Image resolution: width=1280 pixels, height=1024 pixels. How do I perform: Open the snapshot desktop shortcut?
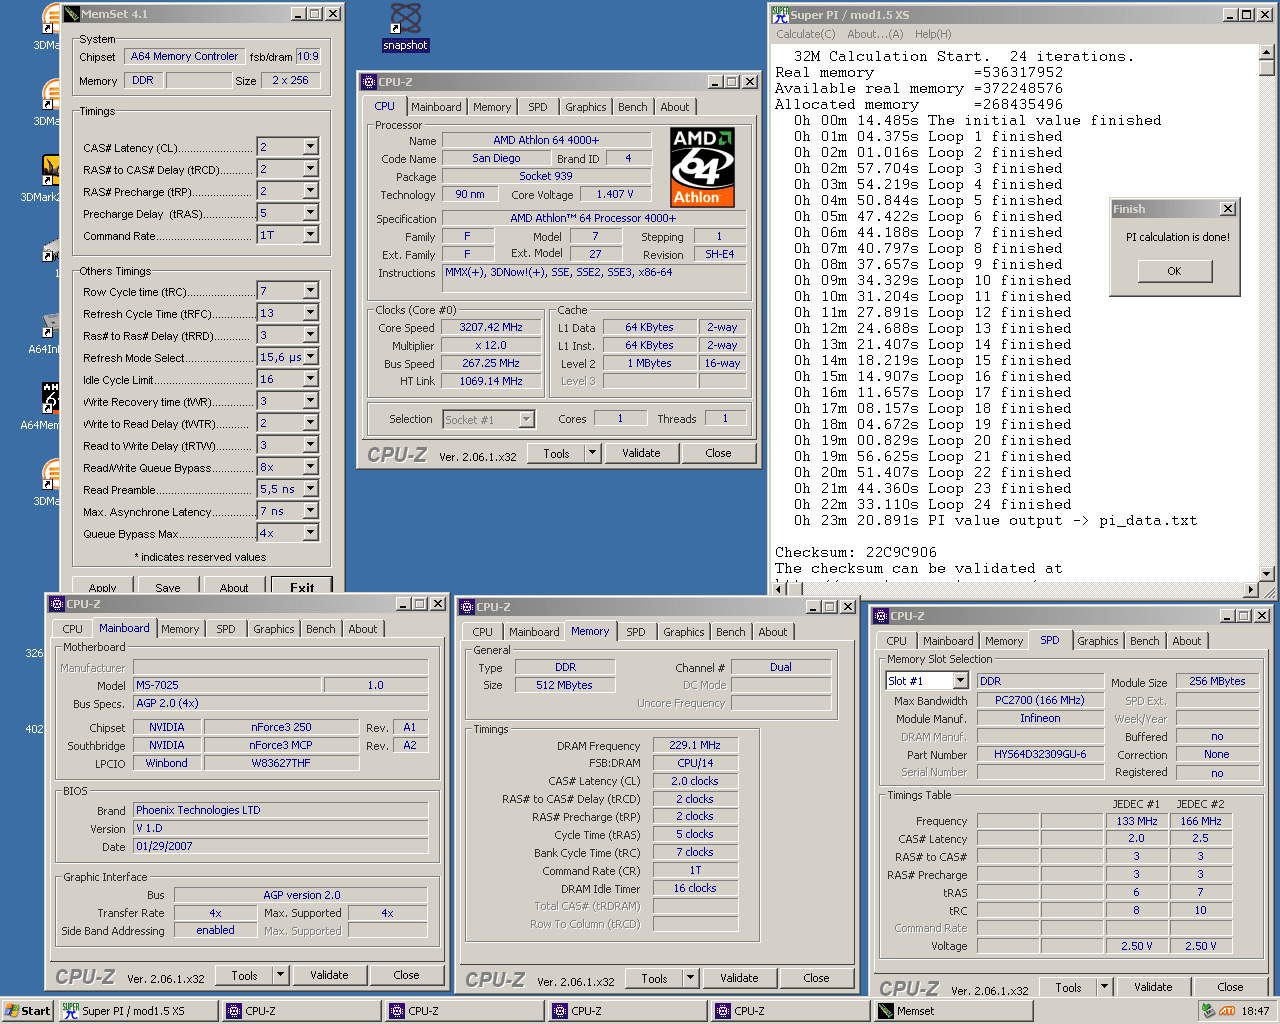tap(405, 27)
